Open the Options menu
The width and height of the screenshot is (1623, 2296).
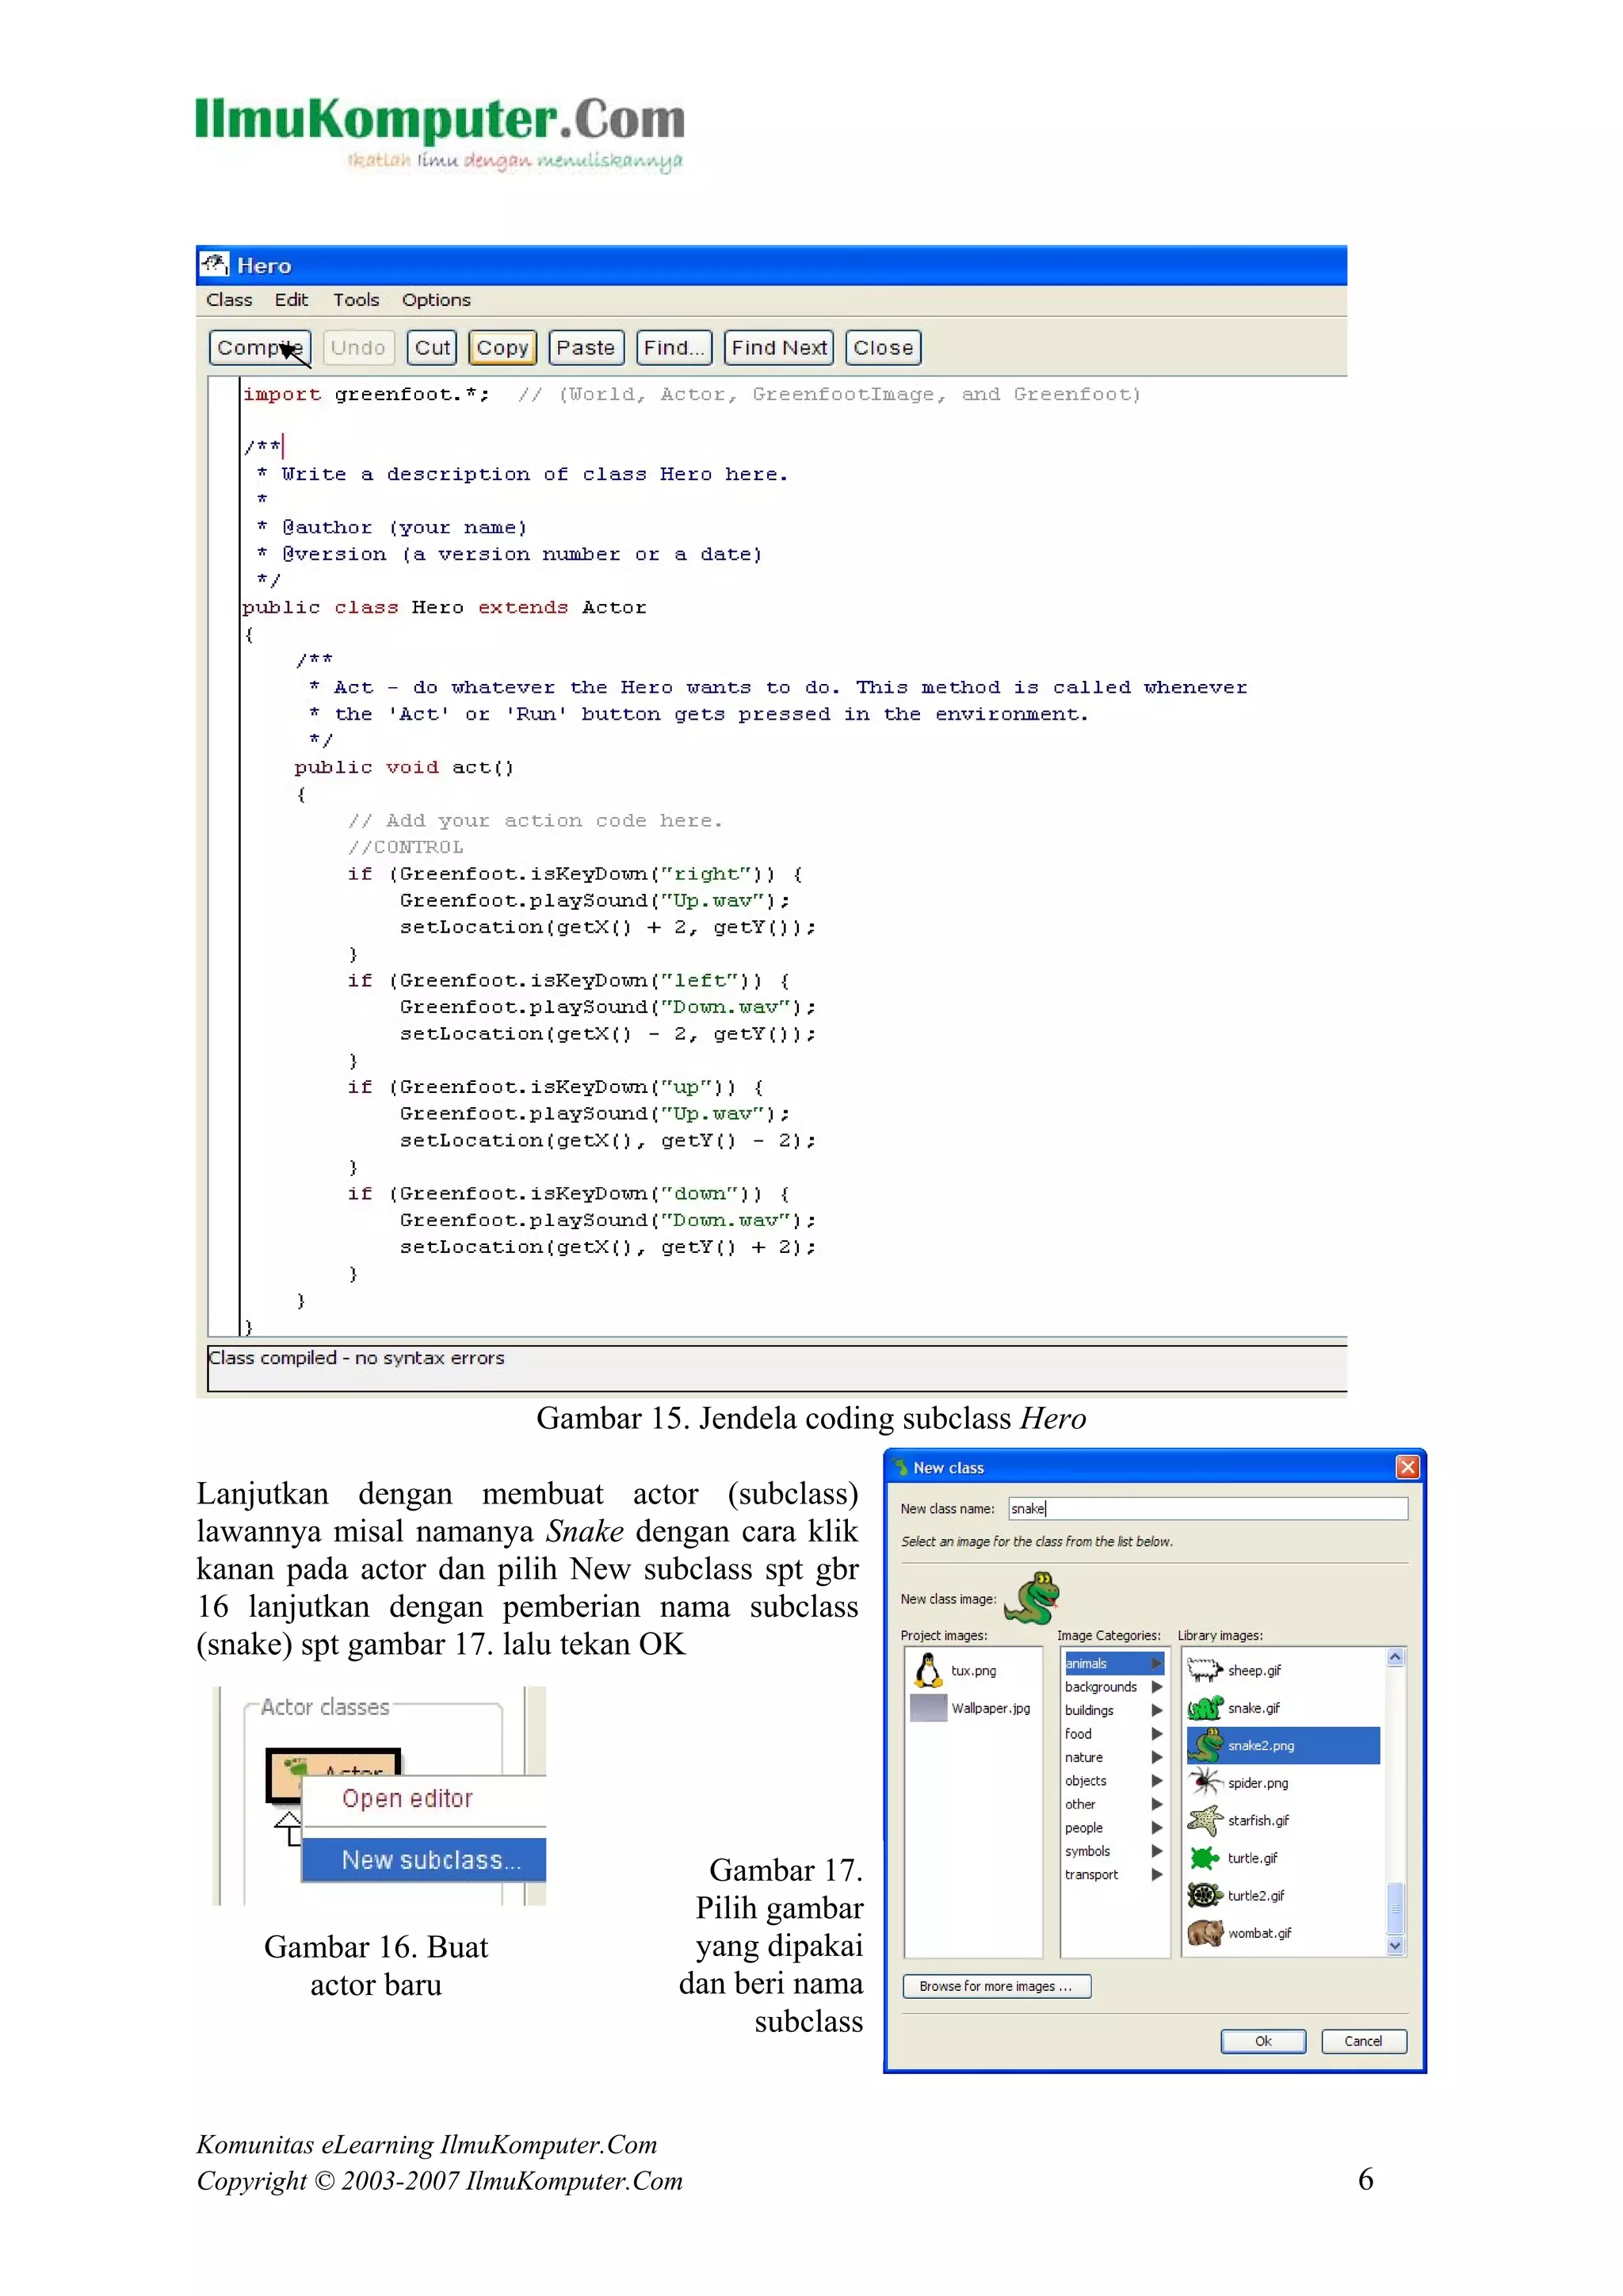[x=436, y=299]
